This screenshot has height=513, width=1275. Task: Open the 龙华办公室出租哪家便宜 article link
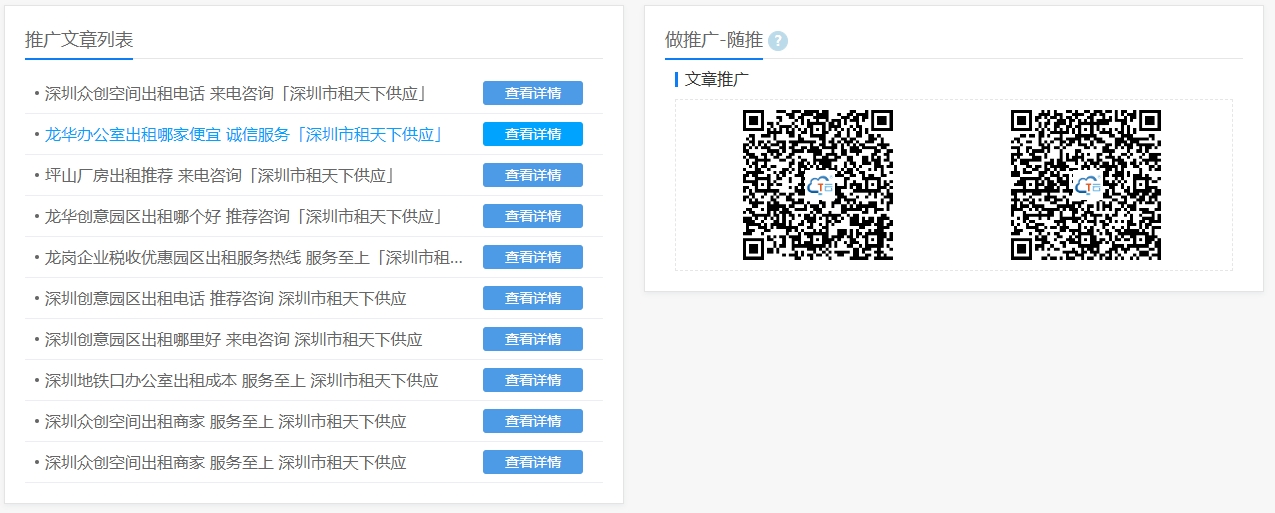[243, 134]
